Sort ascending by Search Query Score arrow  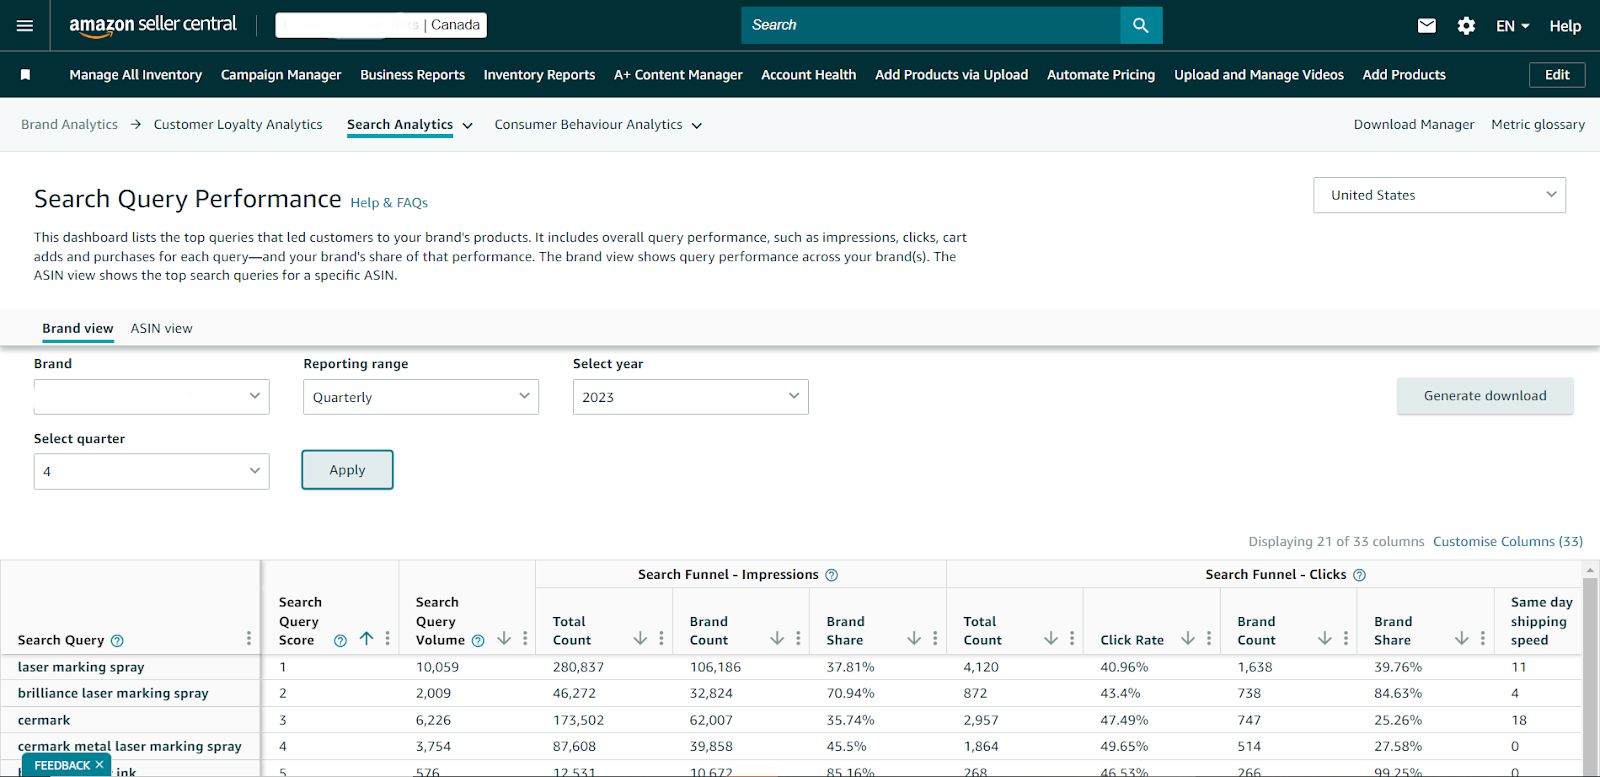pyautogui.click(x=366, y=639)
